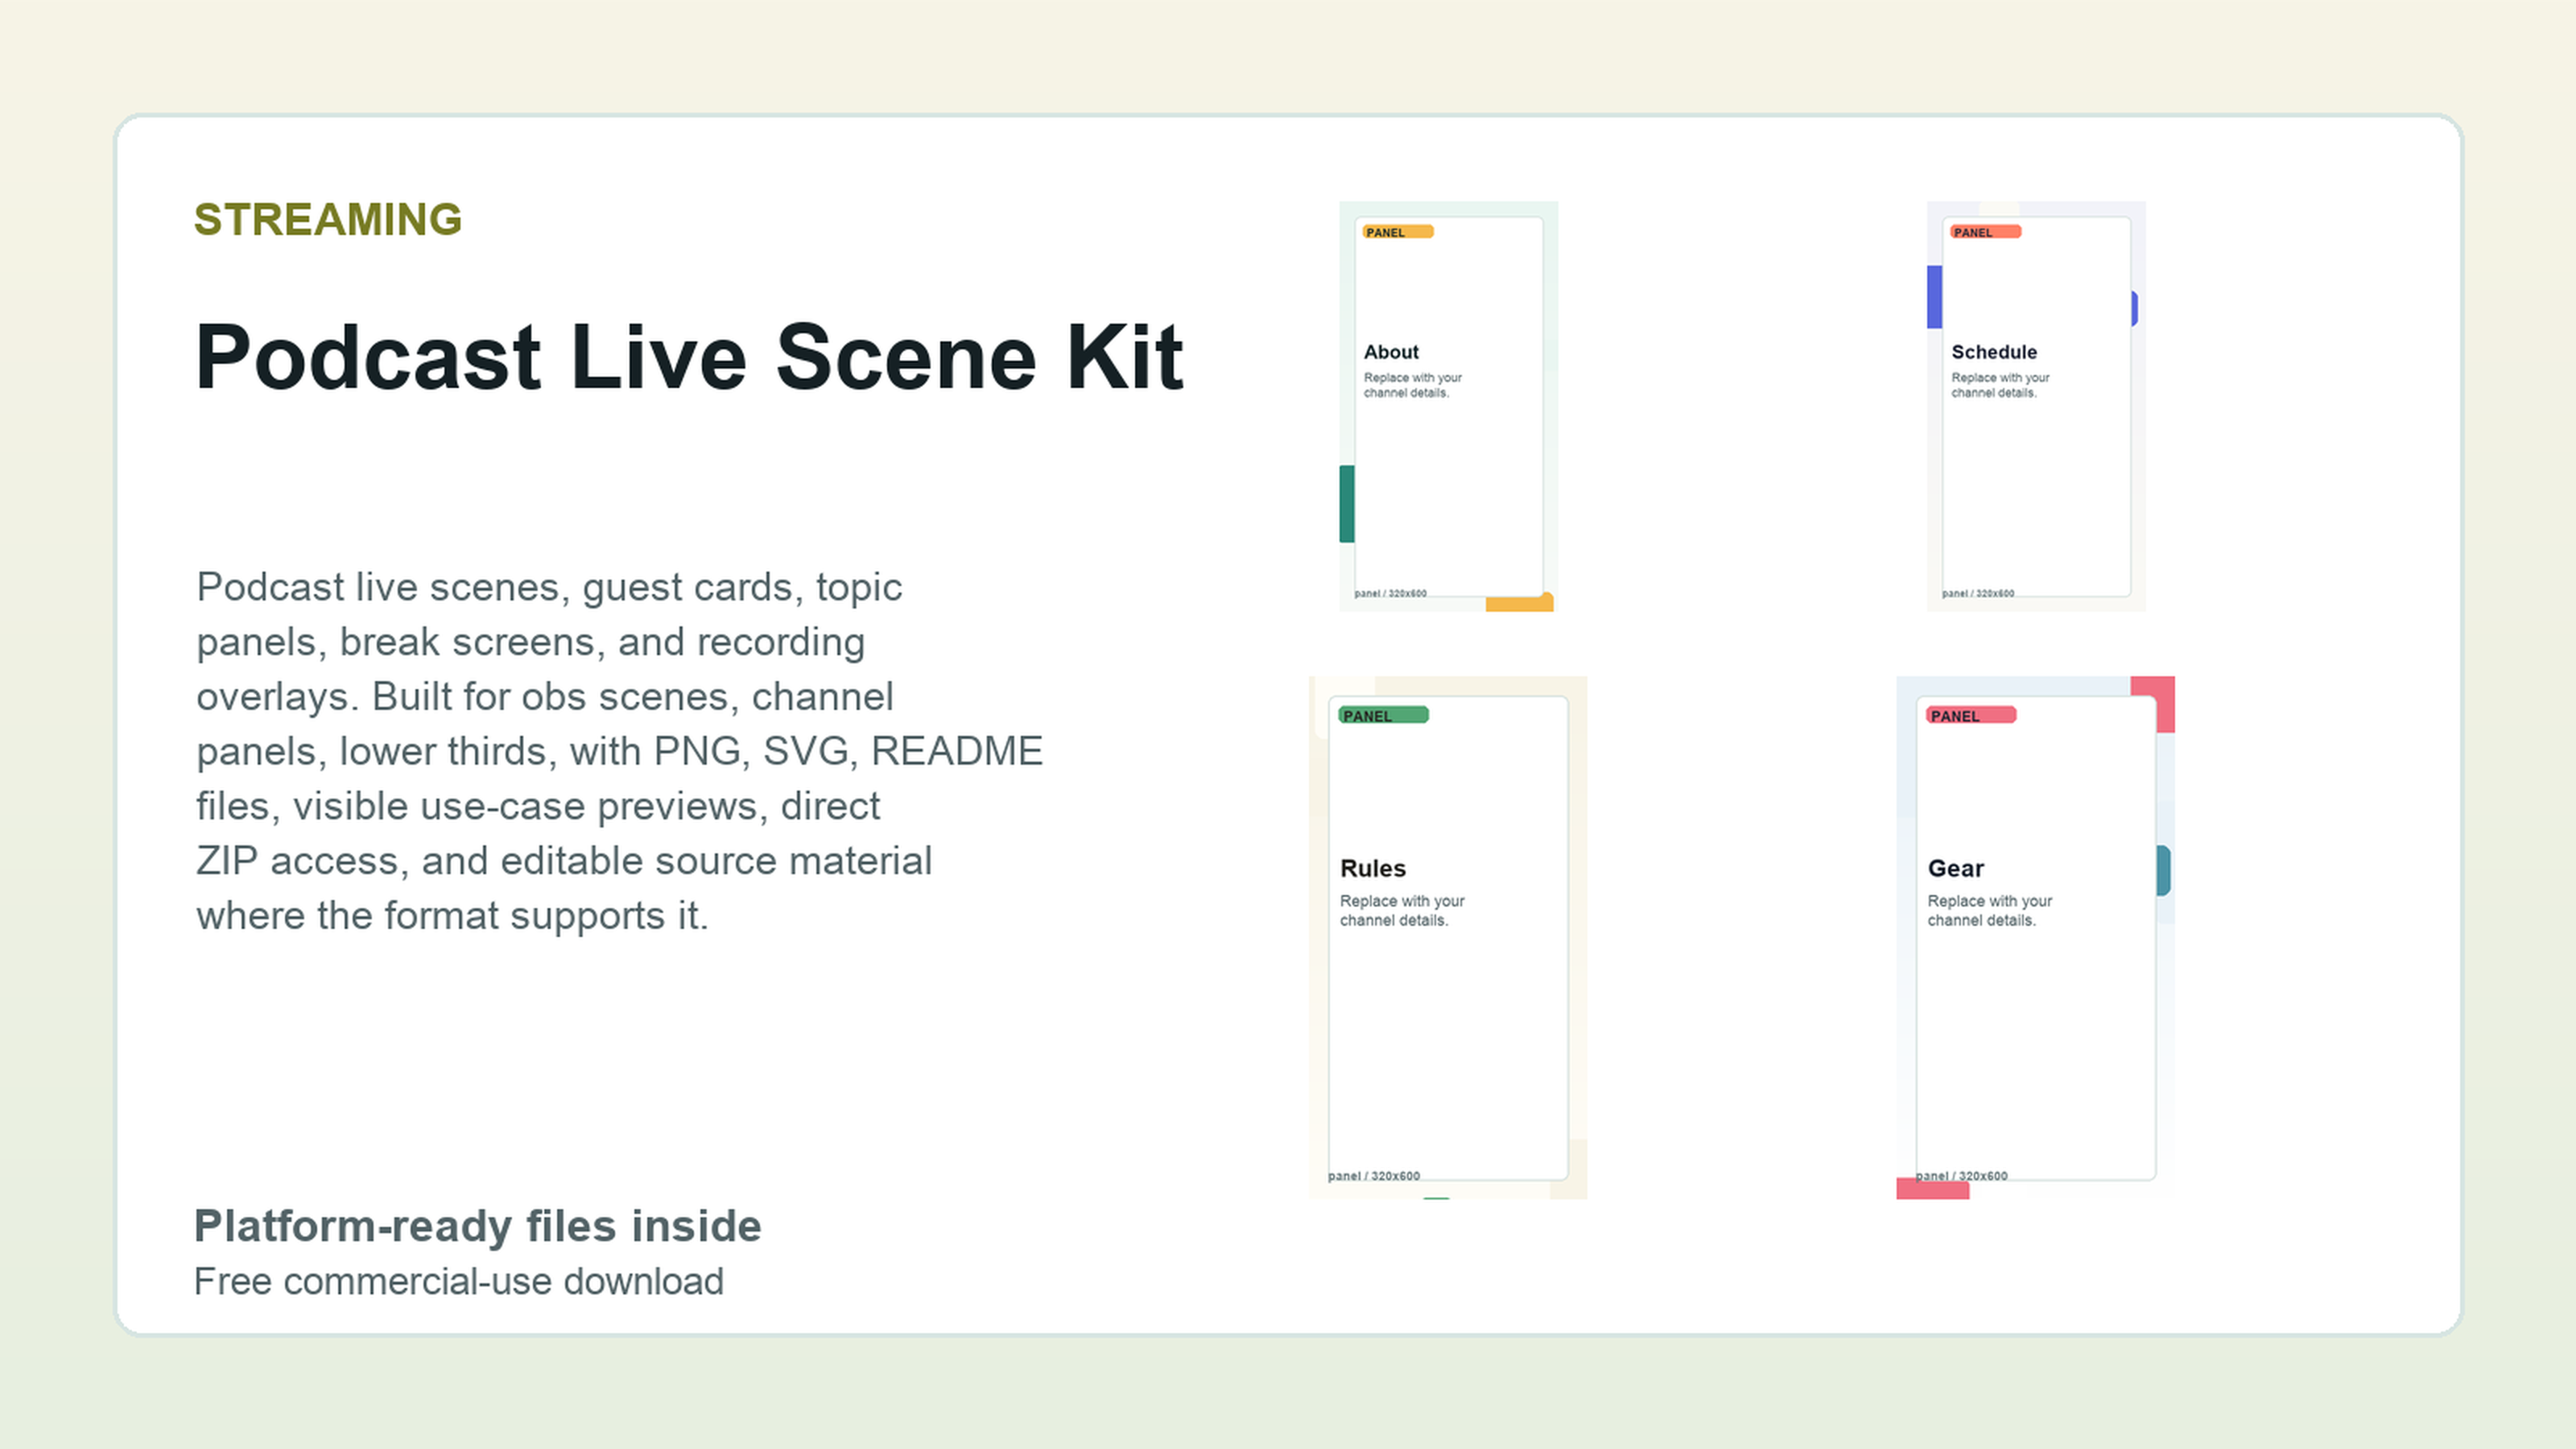This screenshot has width=2576, height=1449.
Task: Click the coral PANEL badge on Schedule card
Action: click(x=1985, y=232)
